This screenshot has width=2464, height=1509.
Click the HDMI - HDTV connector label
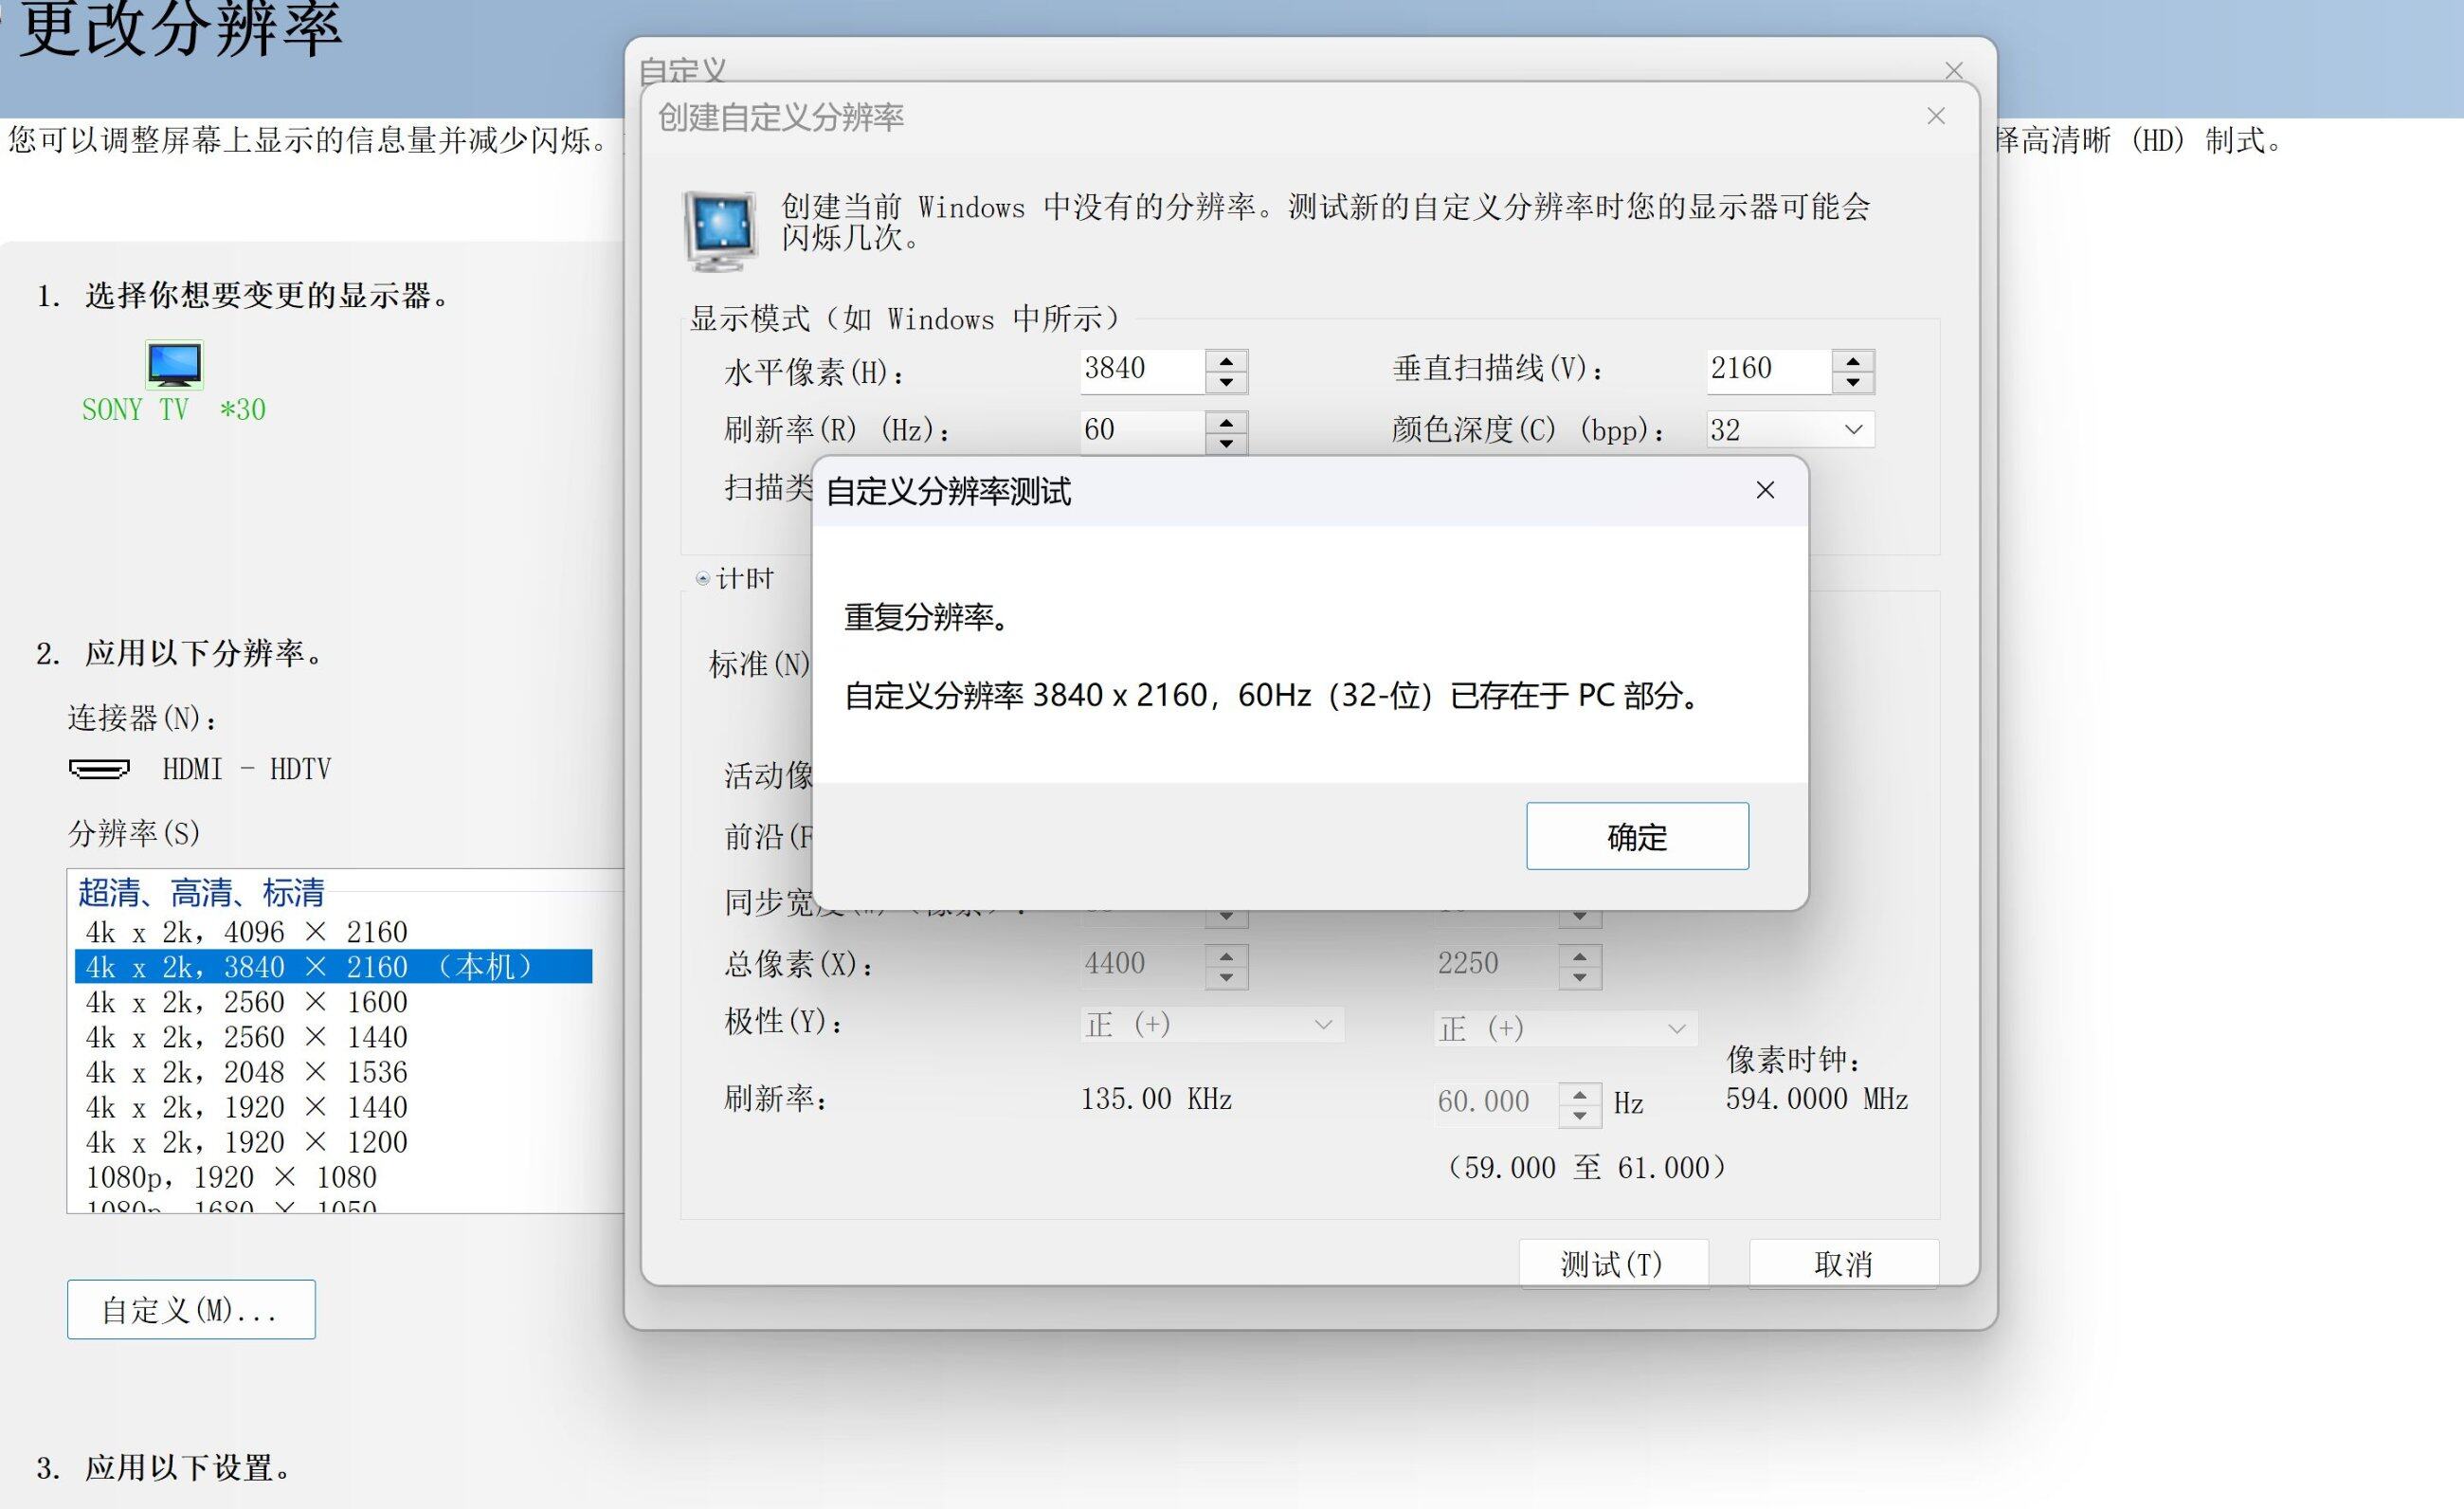[246, 769]
